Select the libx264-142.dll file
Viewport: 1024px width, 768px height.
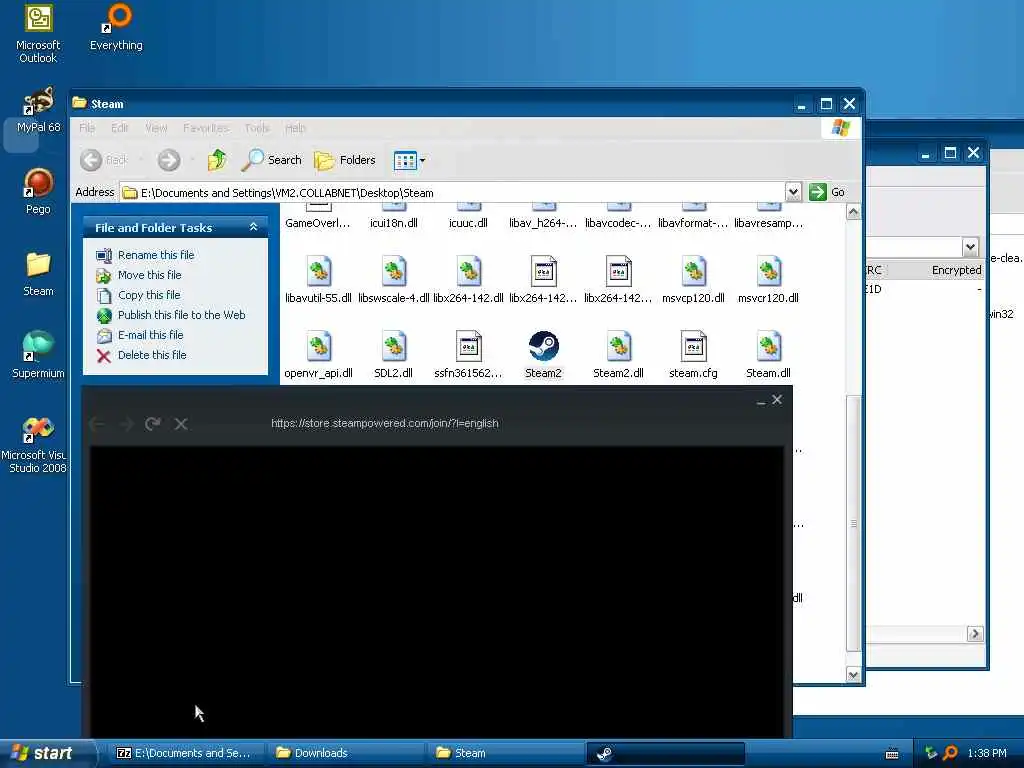468,280
